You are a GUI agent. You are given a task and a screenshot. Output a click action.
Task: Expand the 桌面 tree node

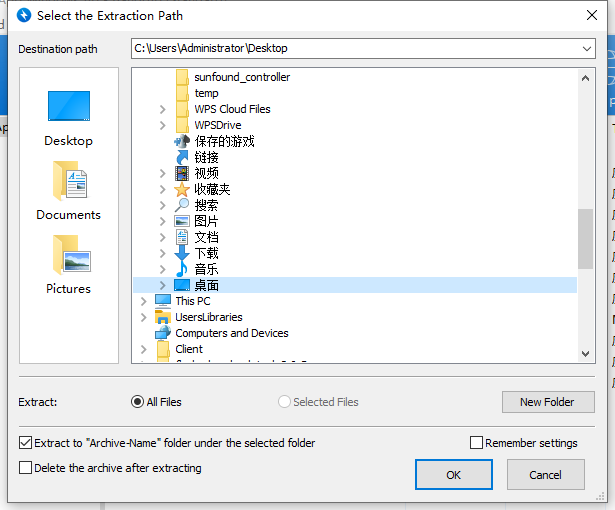(x=162, y=286)
